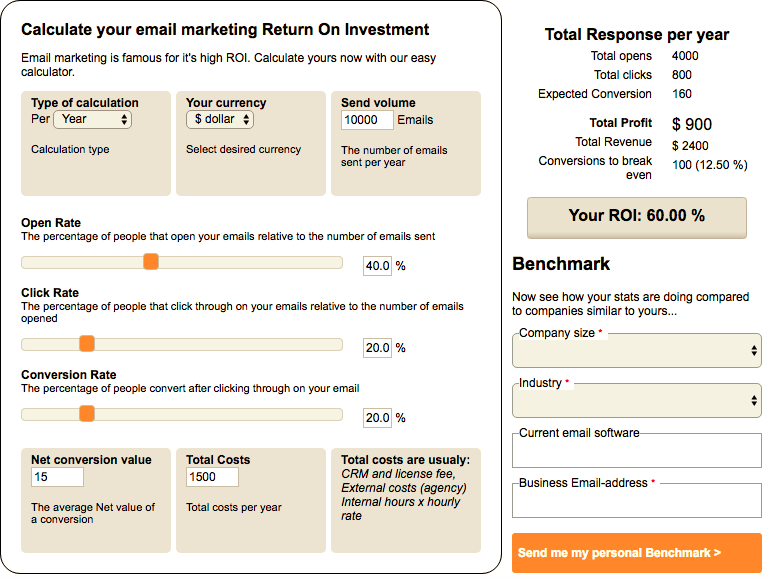Click the Open Rate percentage field
The image size is (767, 578).
377,266
